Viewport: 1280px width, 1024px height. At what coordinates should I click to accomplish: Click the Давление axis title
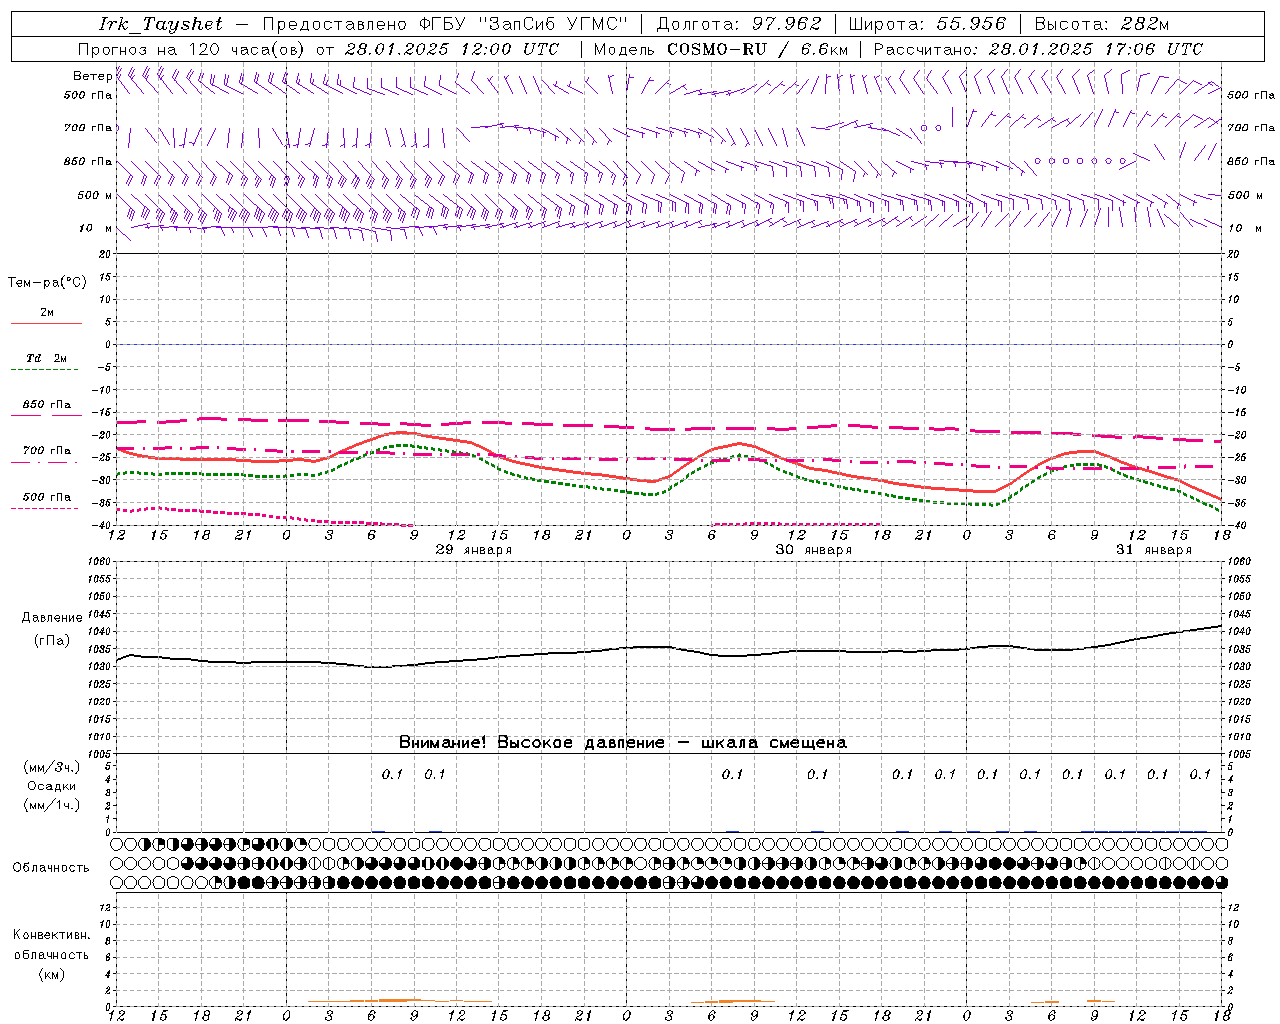[x=52, y=618]
